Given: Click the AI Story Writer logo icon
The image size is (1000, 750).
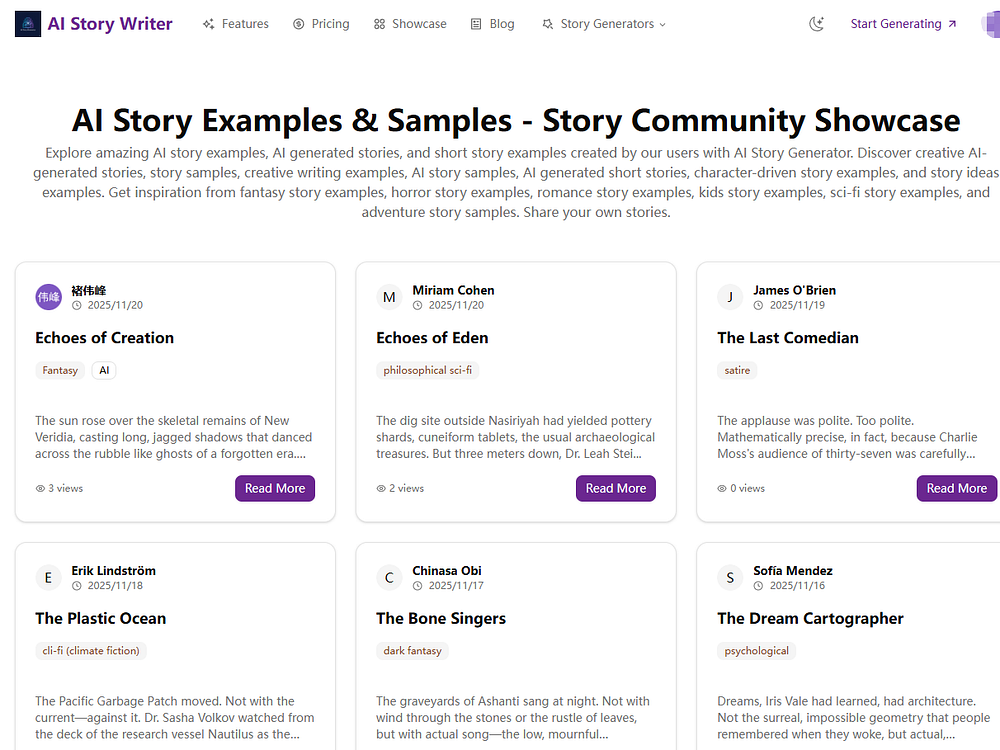Looking at the screenshot, I should (x=28, y=24).
